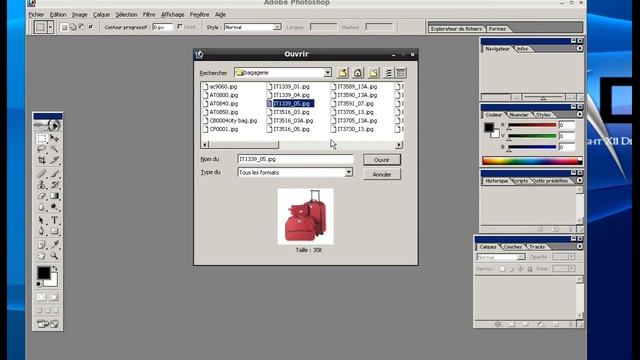The width and height of the screenshot is (640, 360).
Task: Toggle lock transparent pixels in Calques panel
Action: pyautogui.click(x=502, y=269)
